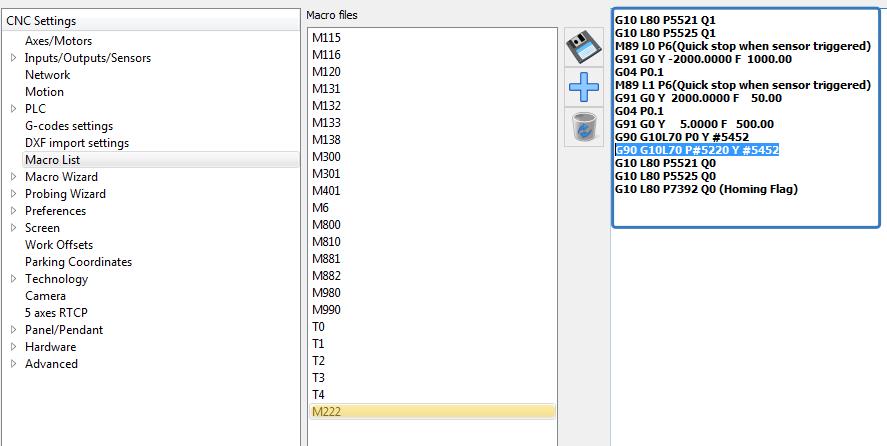Open 5 axes RTCP settings
The image size is (887, 446).
pyautogui.click(x=56, y=313)
